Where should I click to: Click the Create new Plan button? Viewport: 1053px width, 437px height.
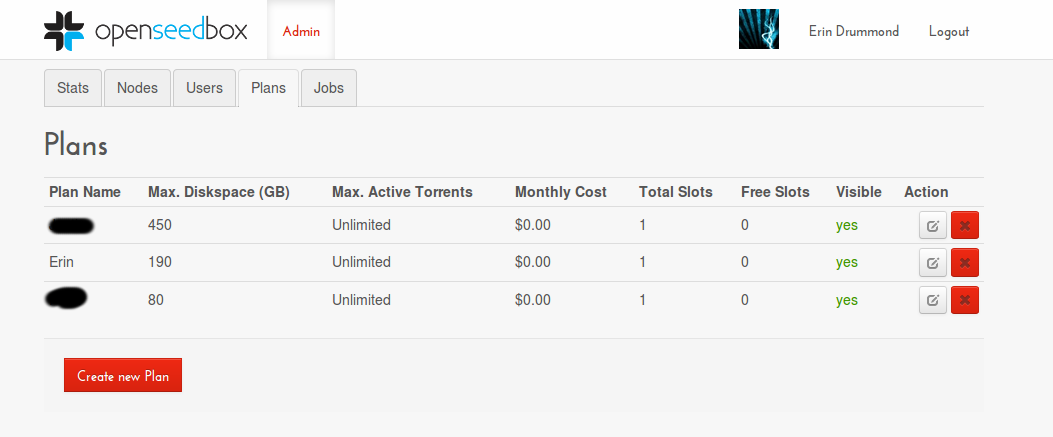coord(123,376)
